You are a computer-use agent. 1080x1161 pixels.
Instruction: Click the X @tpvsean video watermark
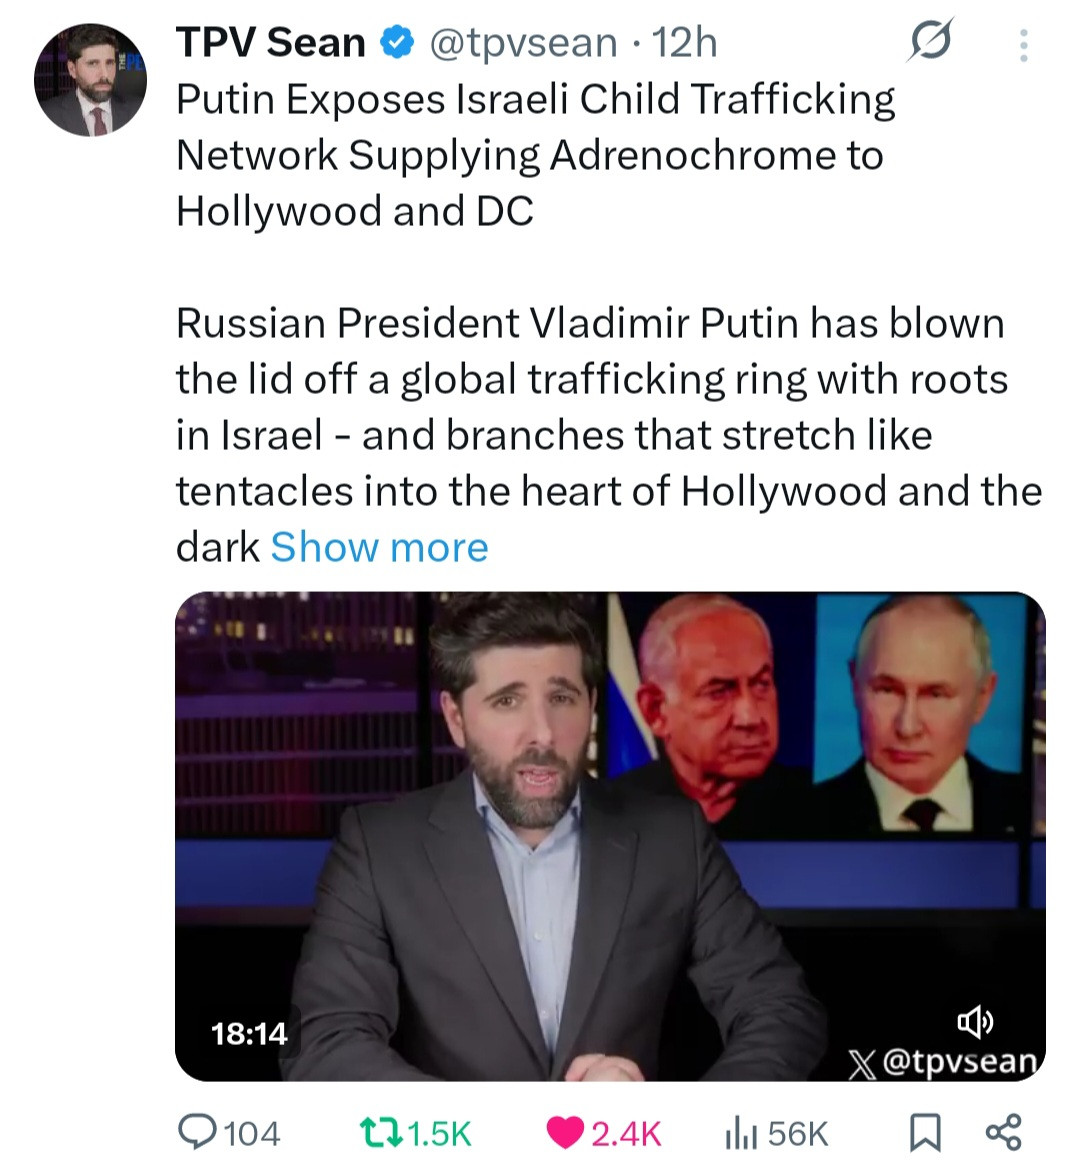(942, 1061)
